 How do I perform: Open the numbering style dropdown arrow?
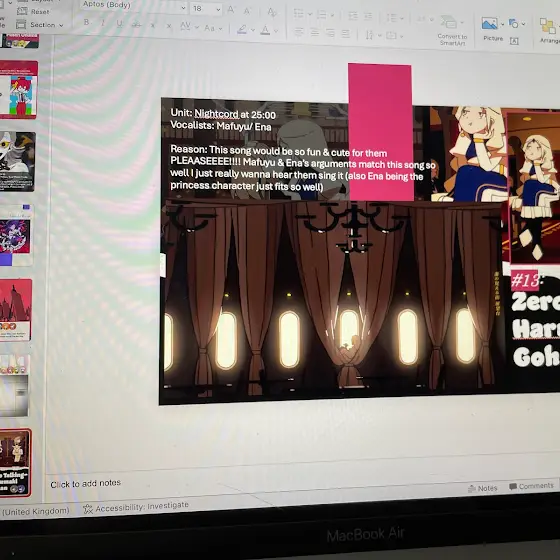point(332,15)
